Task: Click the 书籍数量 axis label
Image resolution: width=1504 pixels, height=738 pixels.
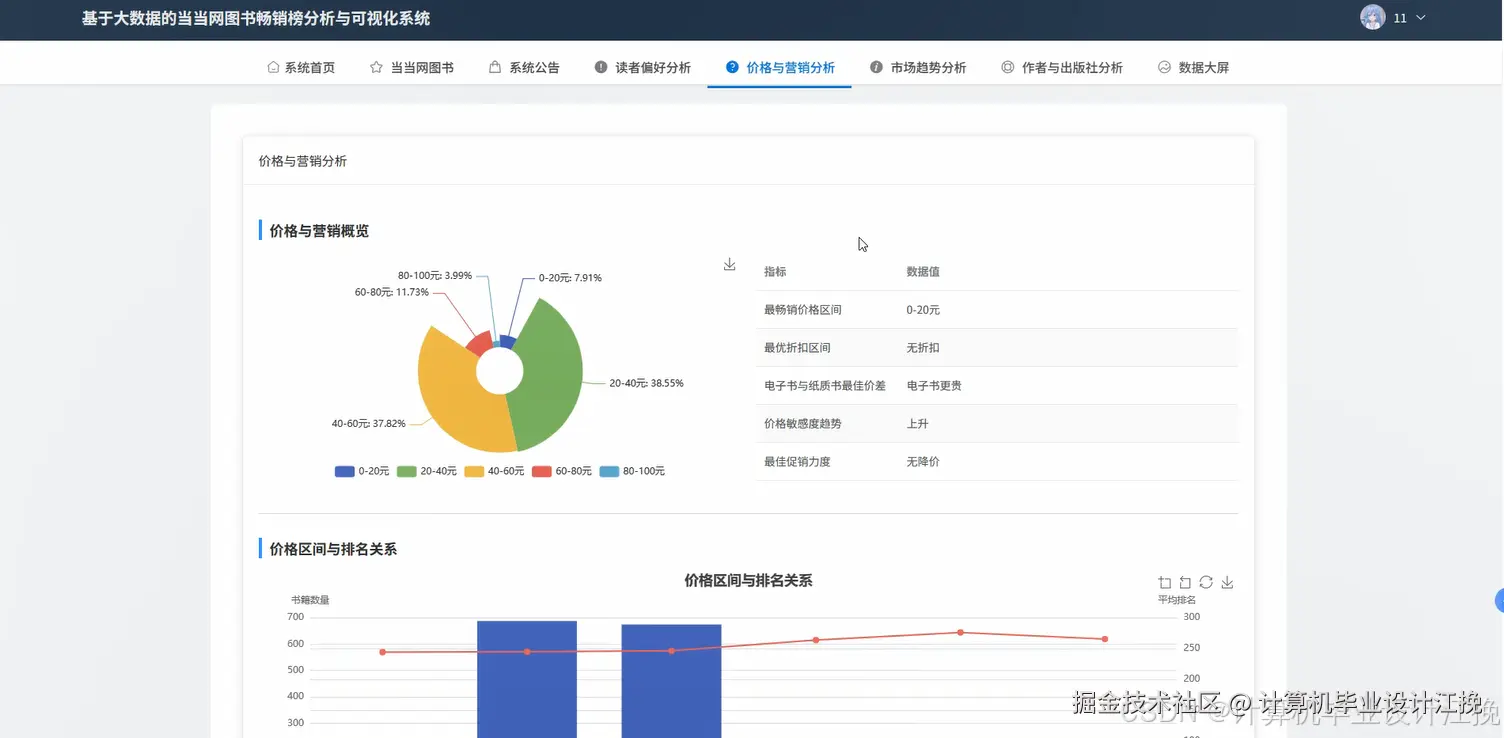Action: coord(310,600)
